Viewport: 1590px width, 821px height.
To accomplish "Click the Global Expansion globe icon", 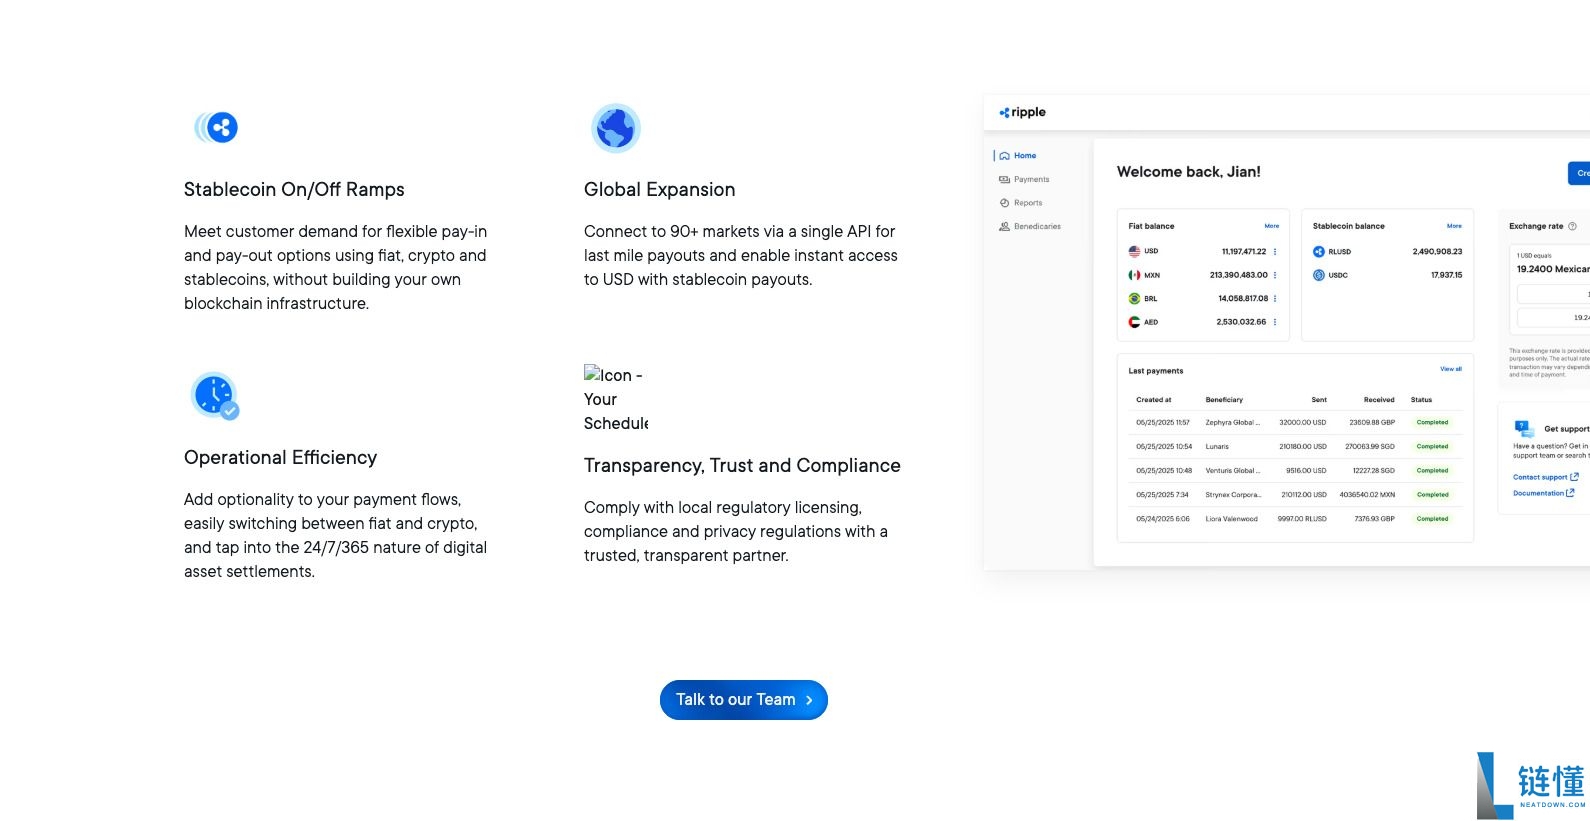I will pyautogui.click(x=615, y=128).
